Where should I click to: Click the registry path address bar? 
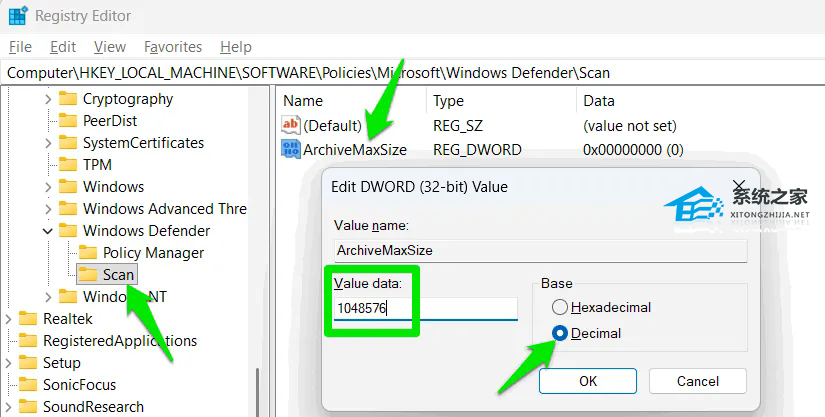(400, 72)
